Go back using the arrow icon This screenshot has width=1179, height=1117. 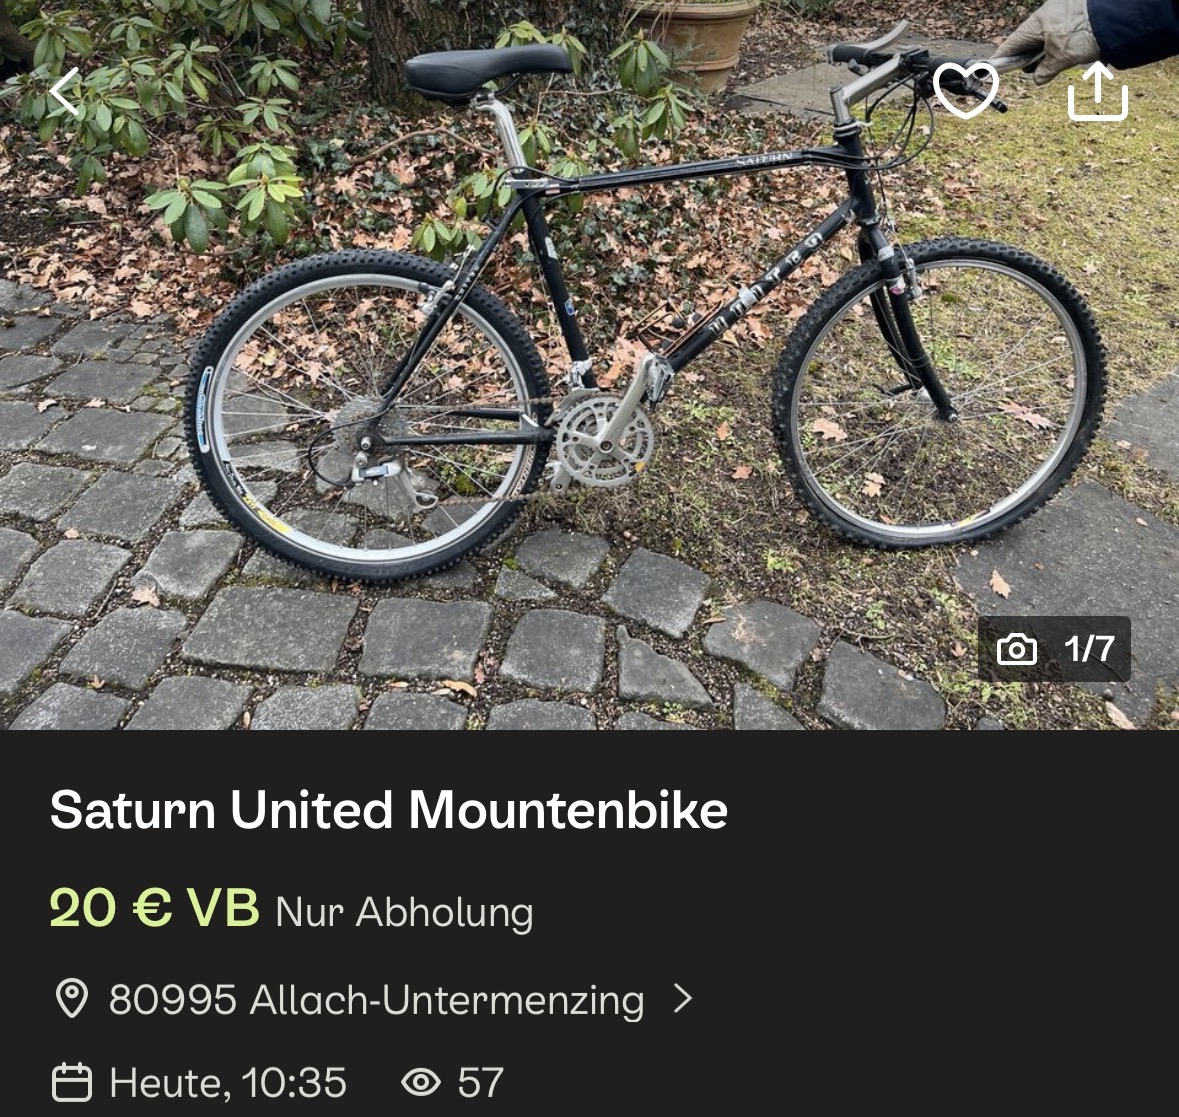pyautogui.click(x=66, y=93)
